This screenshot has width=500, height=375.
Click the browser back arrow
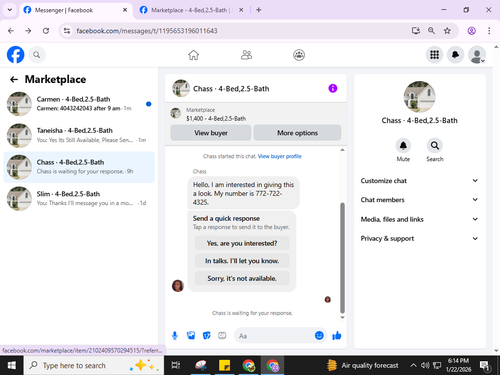click(x=11, y=31)
